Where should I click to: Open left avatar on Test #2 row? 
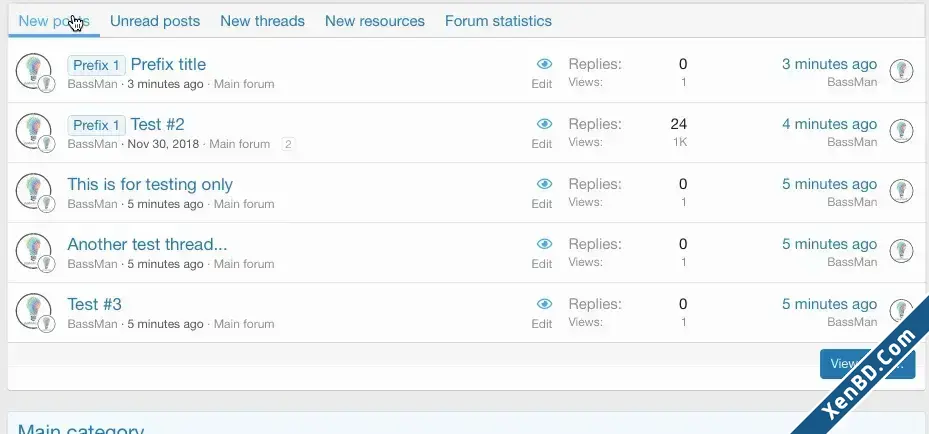click(x=33, y=131)
